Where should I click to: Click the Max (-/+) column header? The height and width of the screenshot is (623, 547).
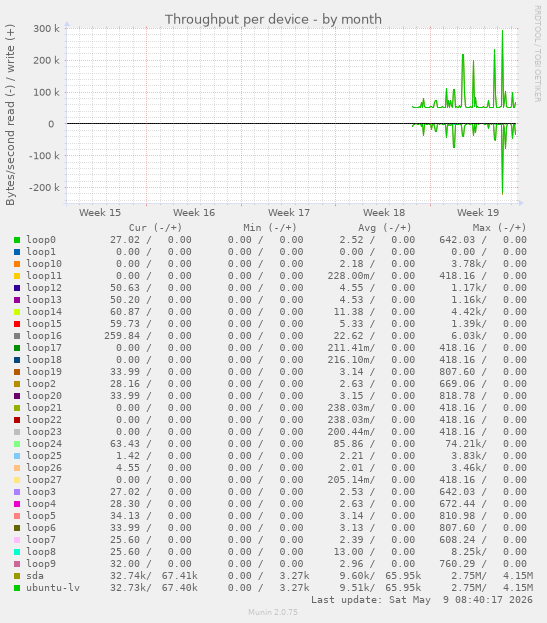coord(499,228)
